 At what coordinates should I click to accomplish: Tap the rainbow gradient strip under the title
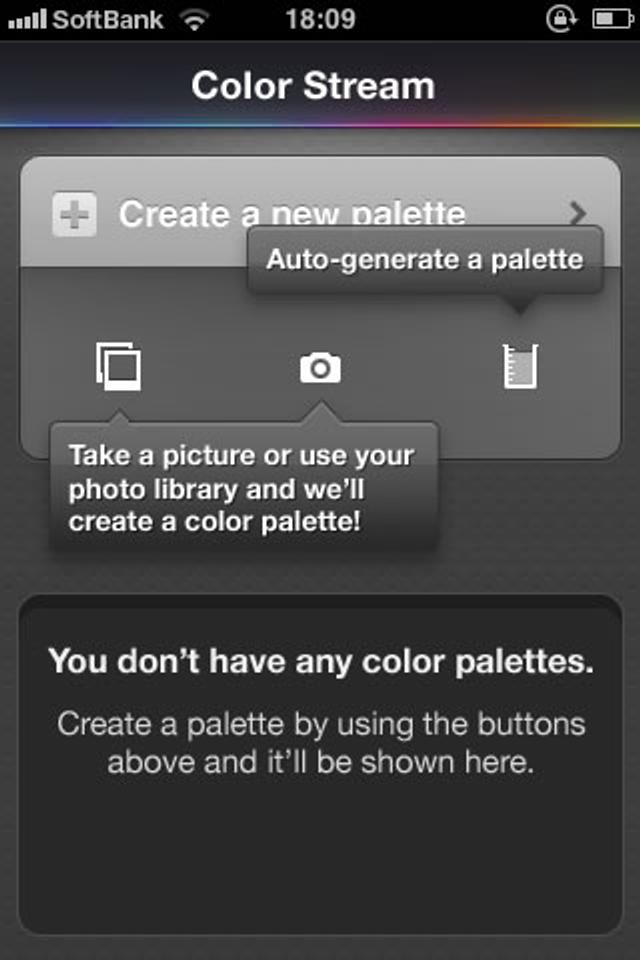(320, 122)
